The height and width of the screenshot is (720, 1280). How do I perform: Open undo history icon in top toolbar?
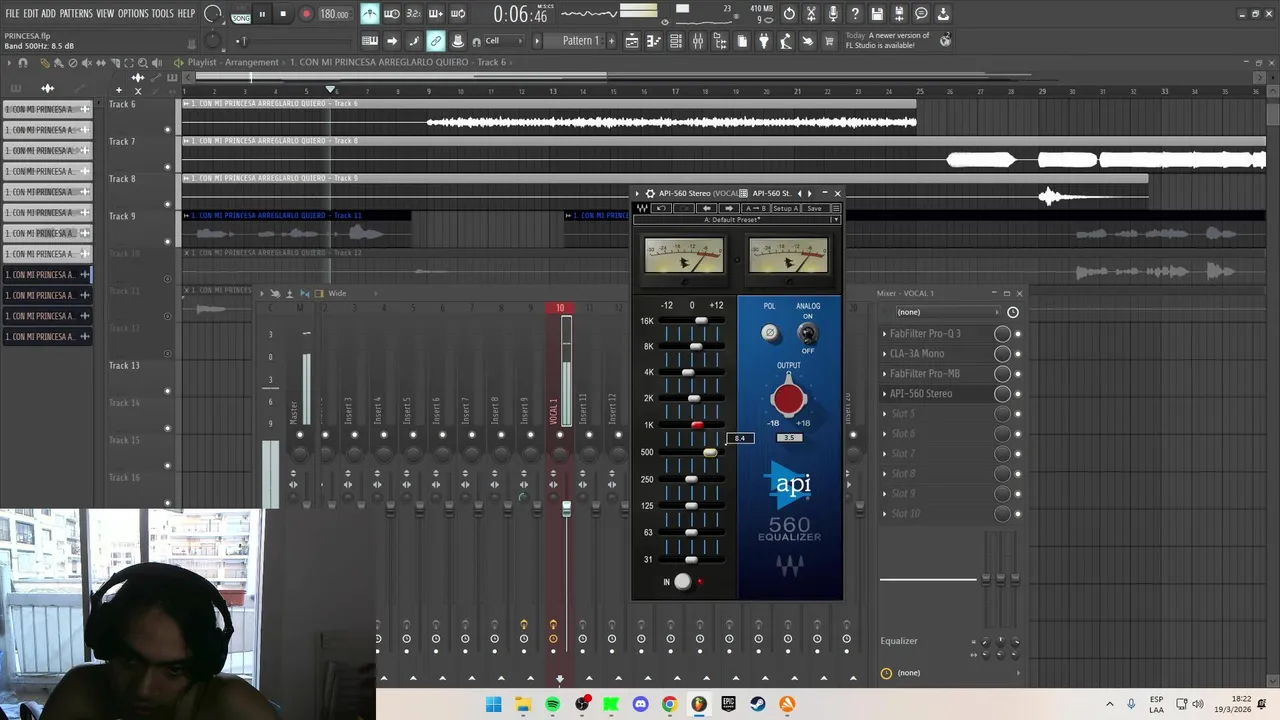(789, 14)
